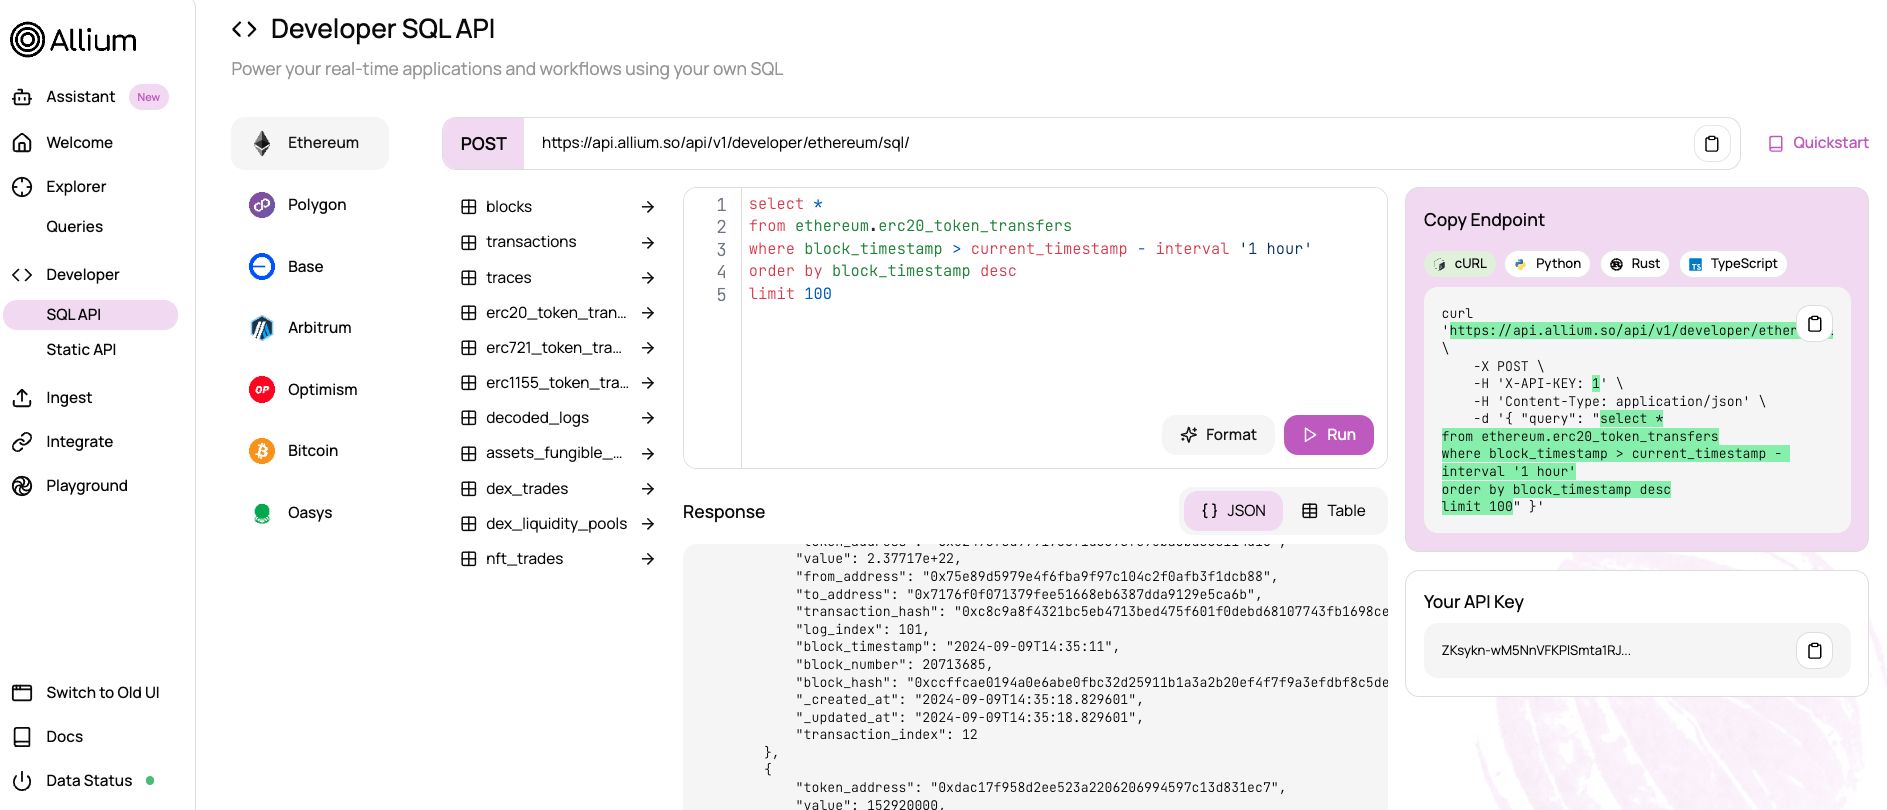Image resolution: width=1887 pixels, height=810 pixels.
Task: Select the Bitcoin chain icon
Action: (262, 451)
